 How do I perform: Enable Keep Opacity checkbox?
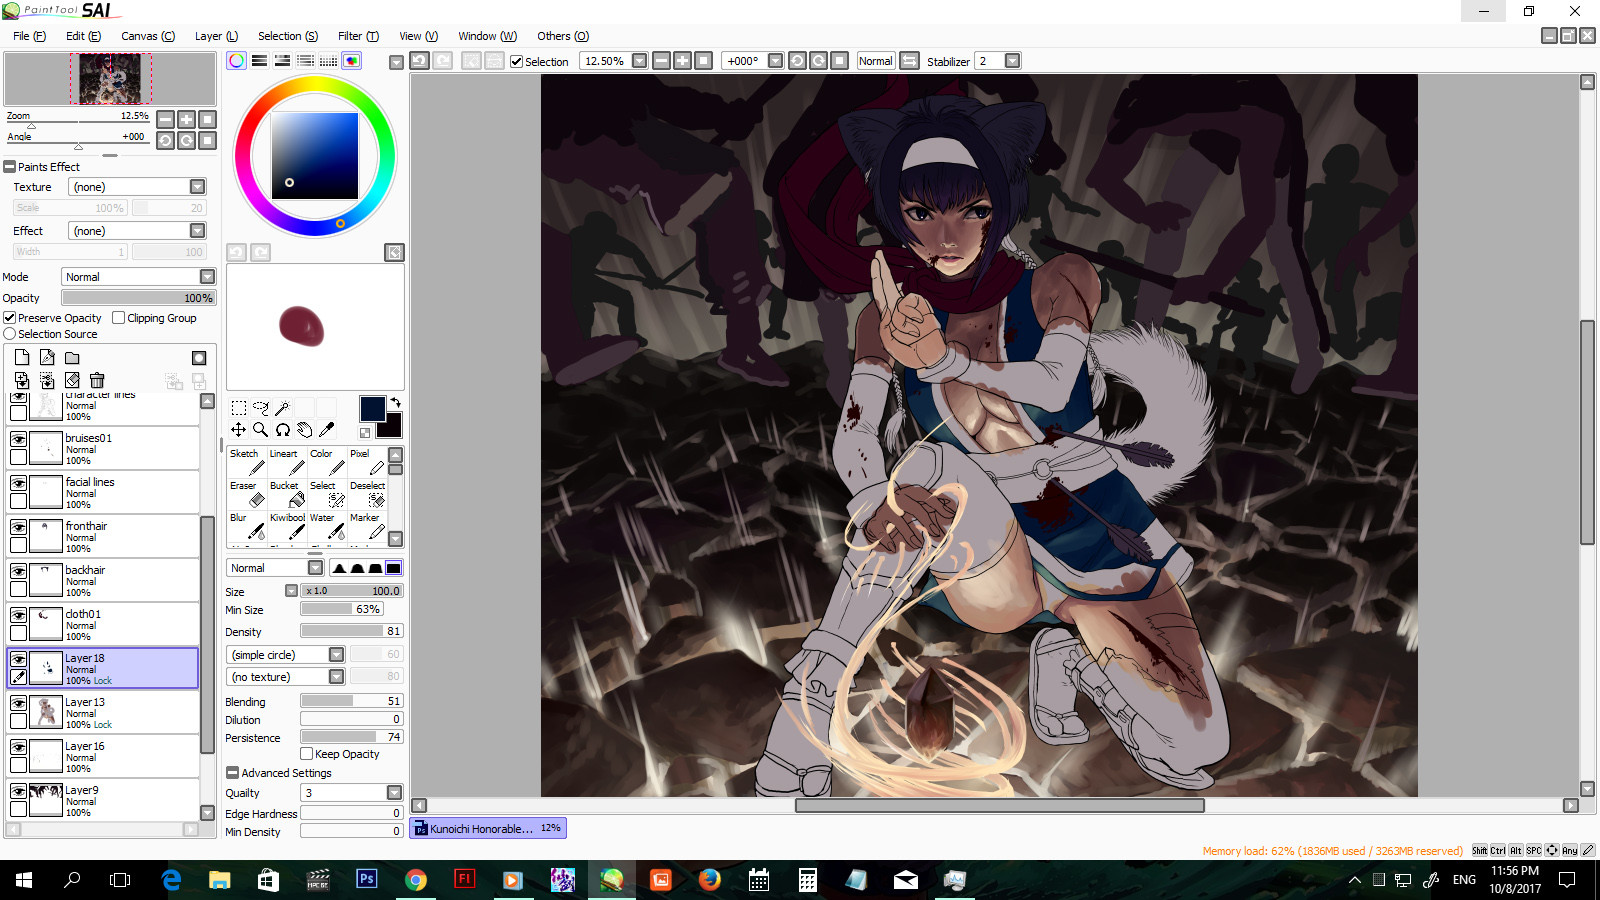tap(307, 754)
